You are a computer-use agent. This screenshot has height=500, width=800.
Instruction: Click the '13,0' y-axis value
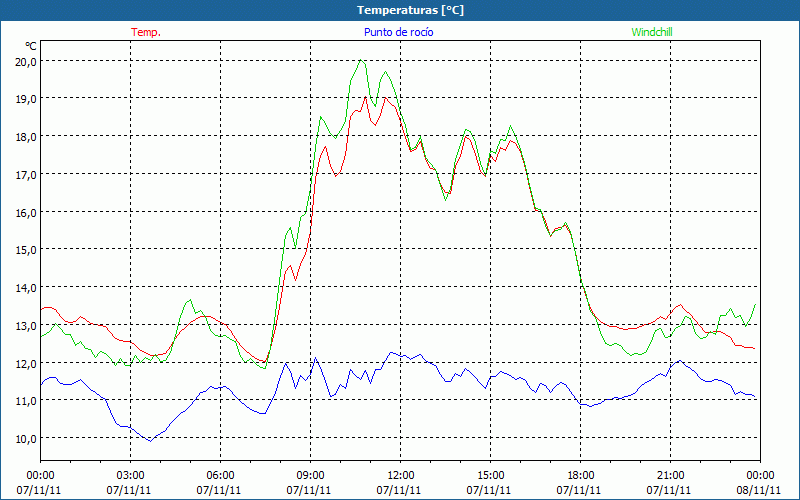tap(27, 326)
